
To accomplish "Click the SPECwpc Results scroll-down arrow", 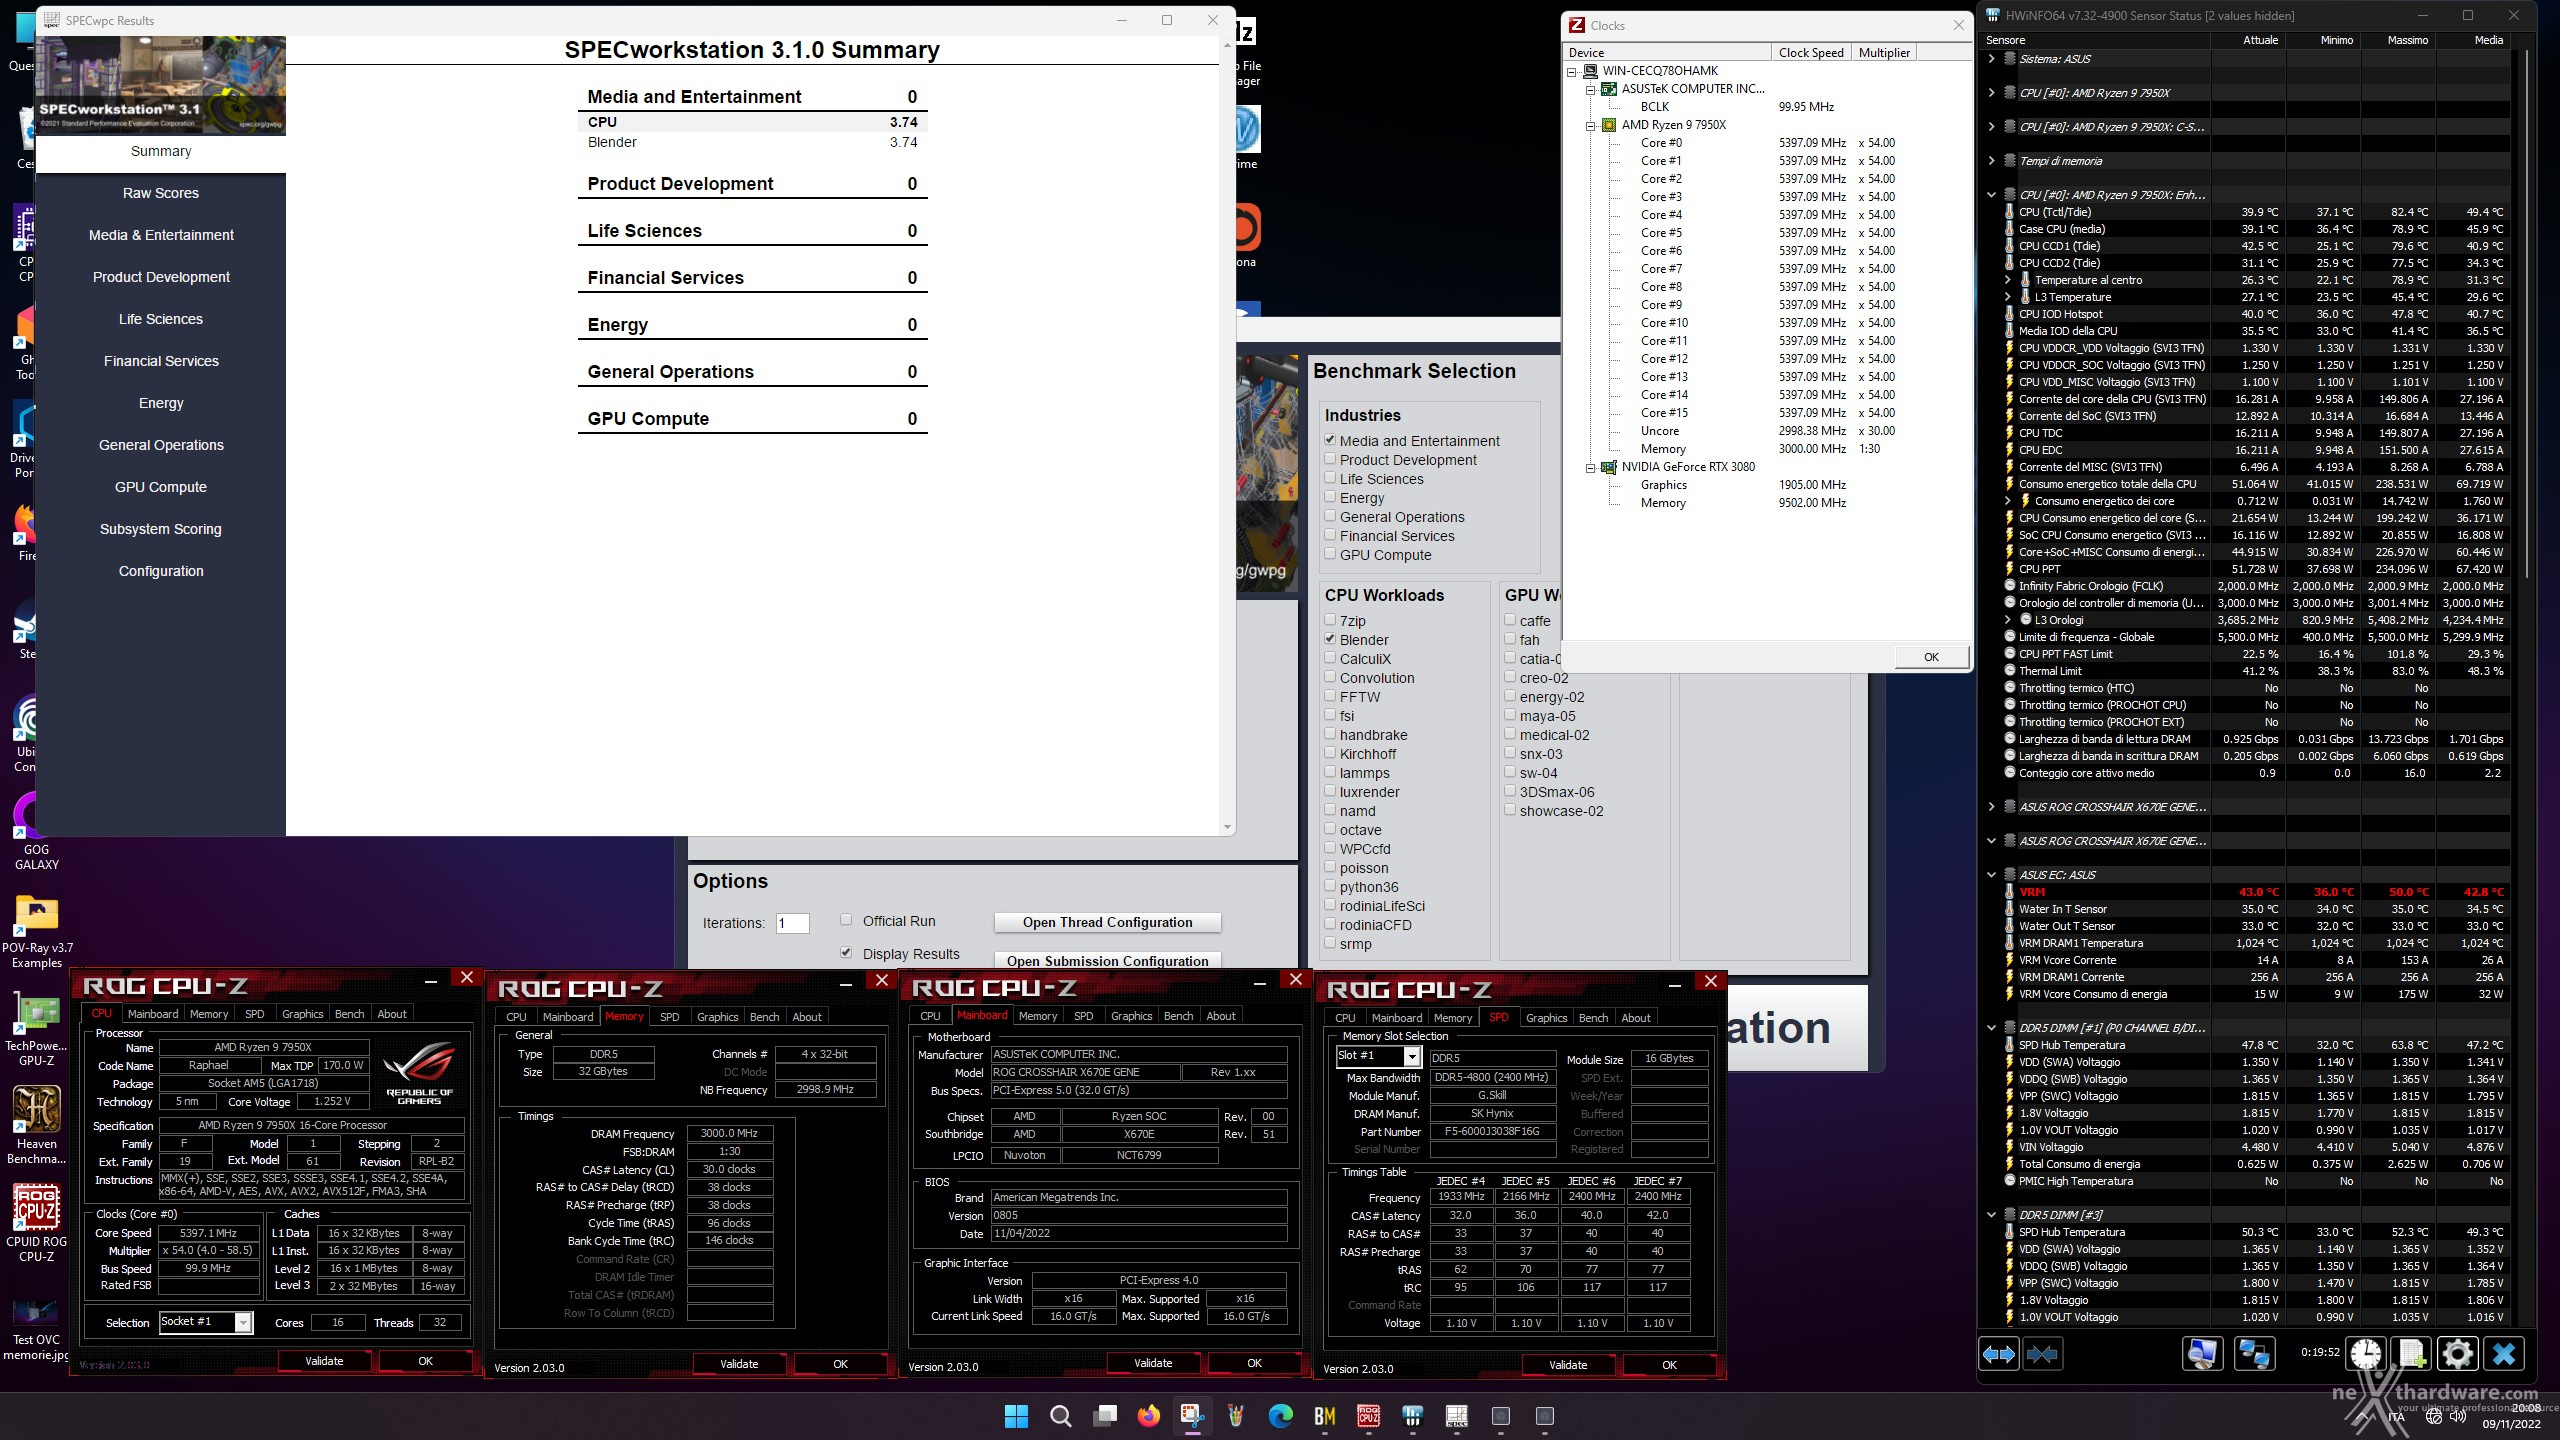I will pos(1228,827).
